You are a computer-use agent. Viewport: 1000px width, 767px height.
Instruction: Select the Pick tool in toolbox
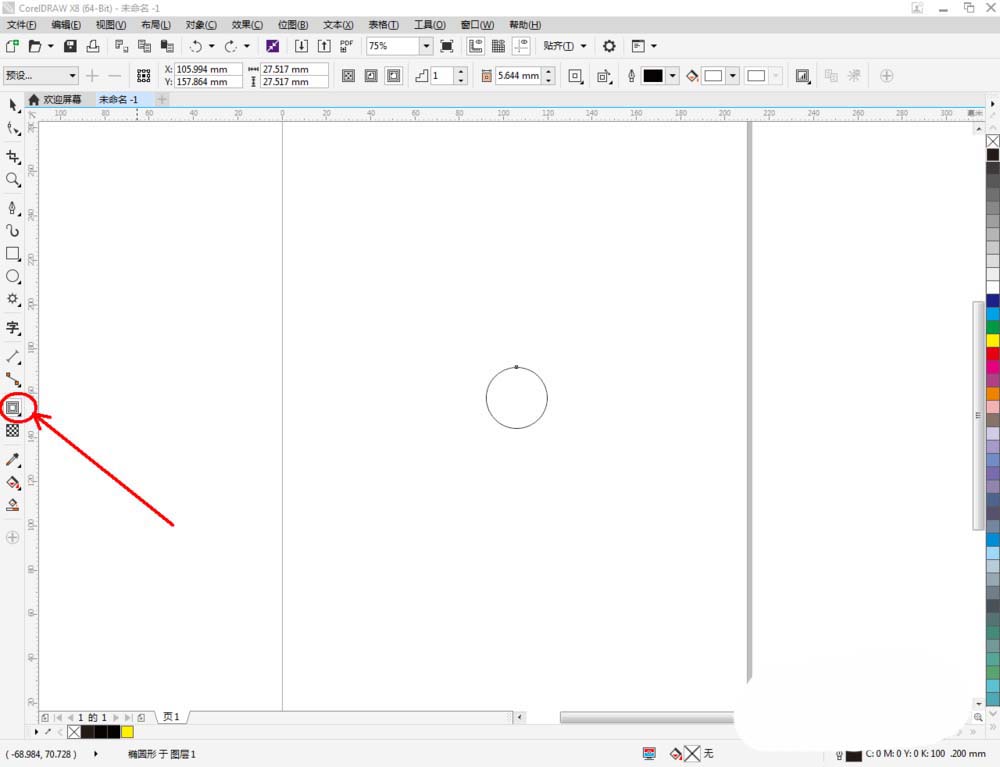(x=13, y=105)
